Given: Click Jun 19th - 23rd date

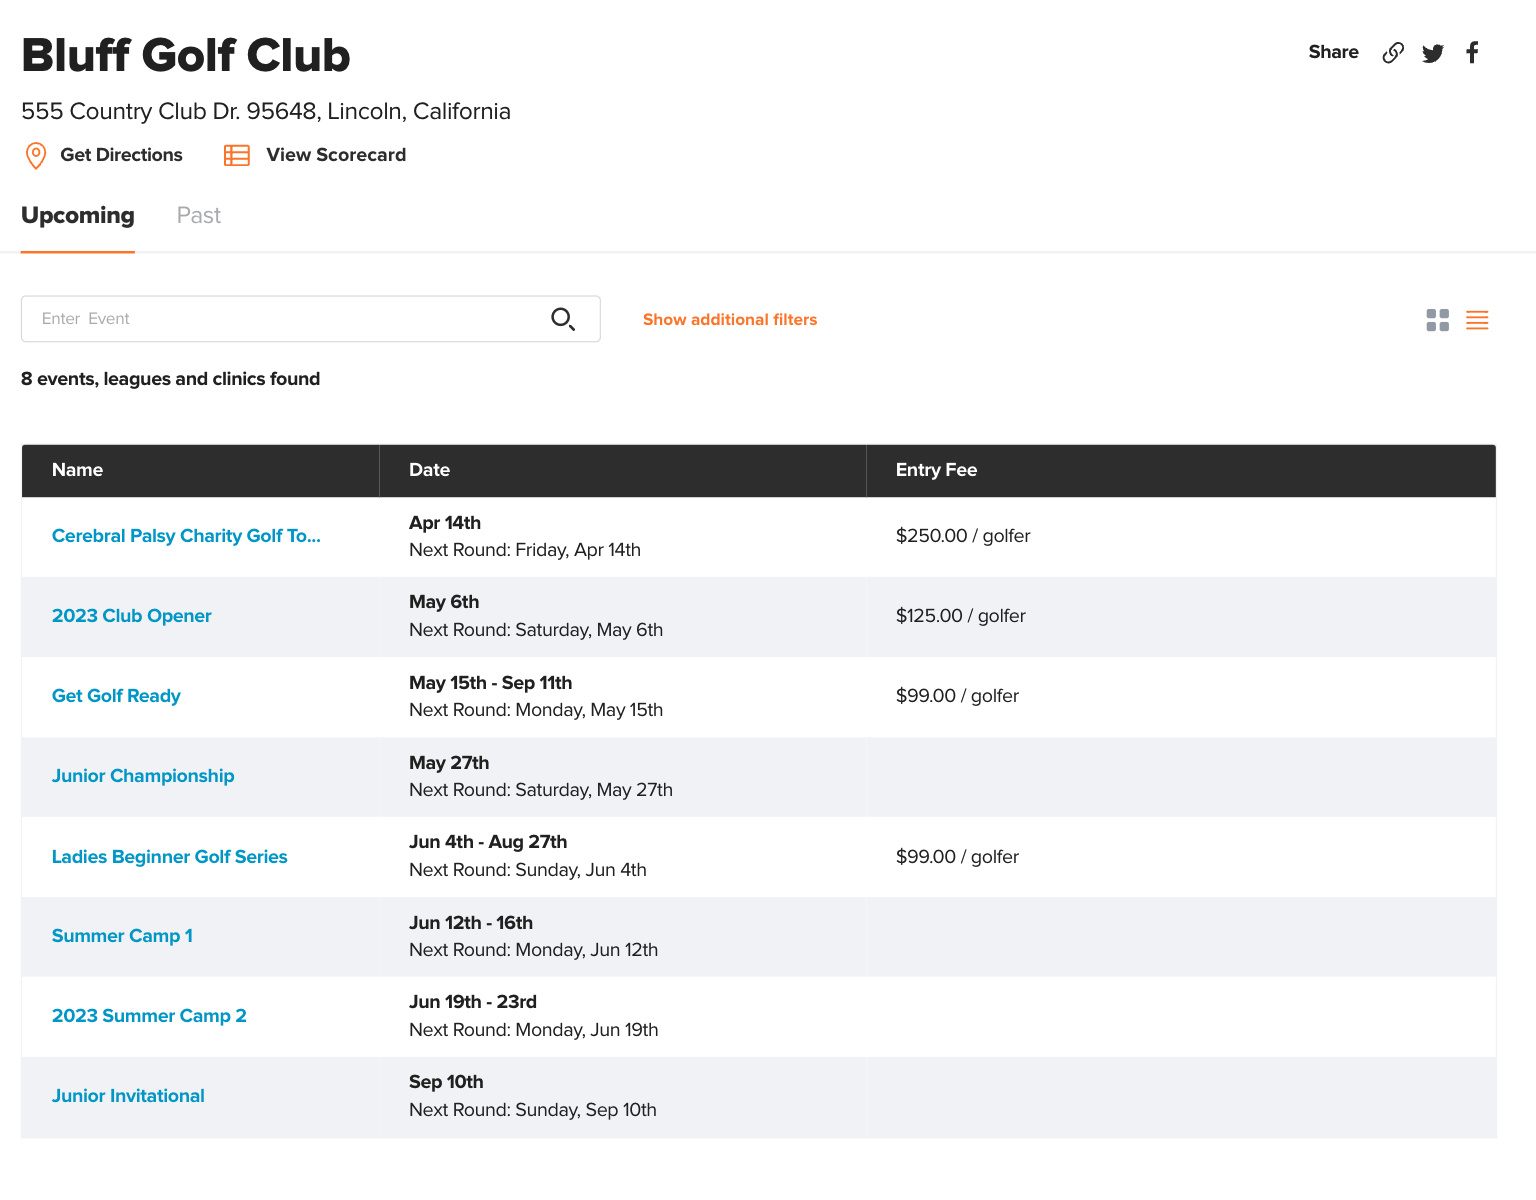Looking at the screenshot, I should click(473, 1002).
